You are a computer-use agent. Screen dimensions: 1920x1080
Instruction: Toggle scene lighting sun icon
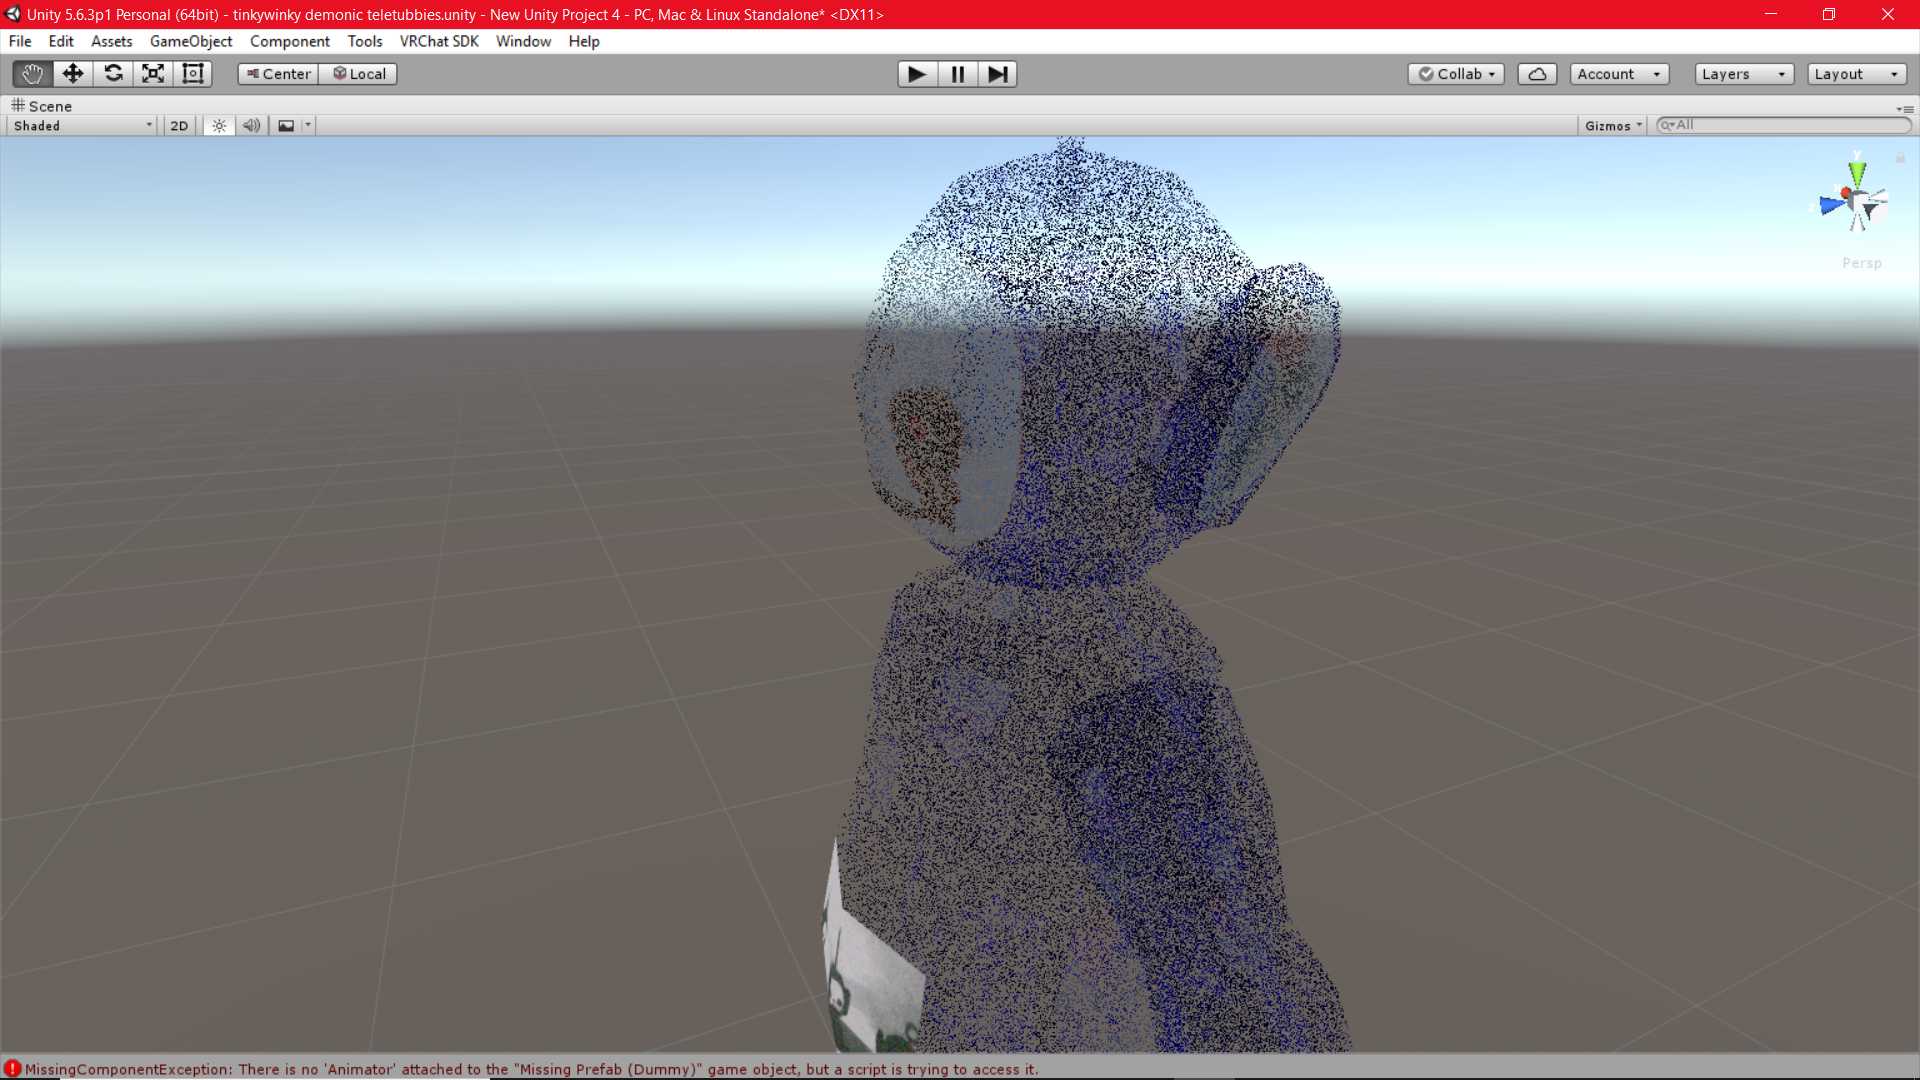[x=219, y=126]
